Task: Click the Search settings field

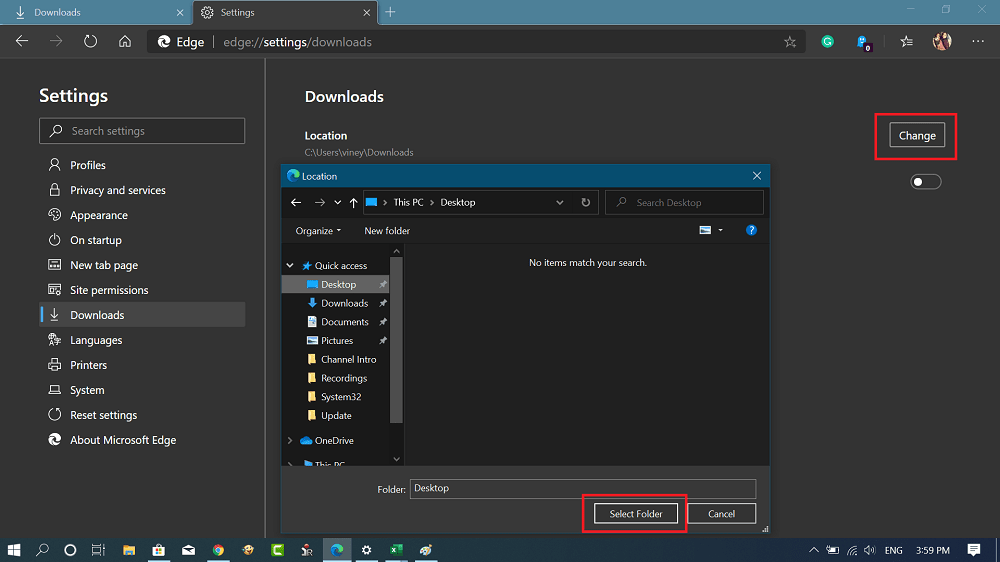Action: (142, 131)
